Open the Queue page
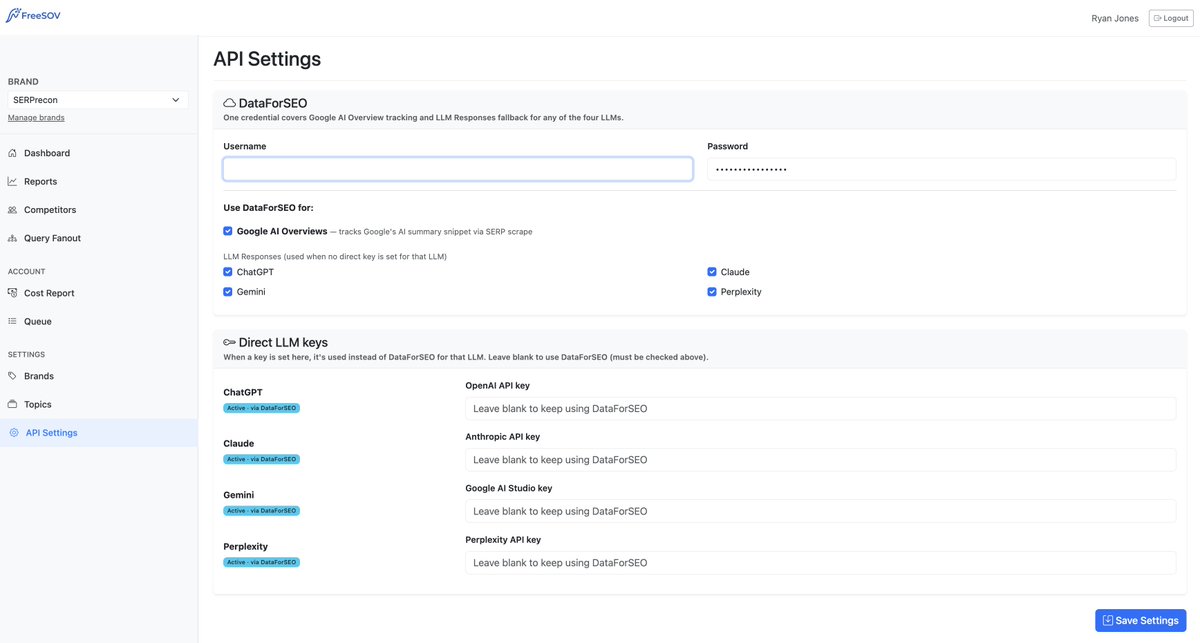Screen dimensions: 1200x643 click(98, 321)
